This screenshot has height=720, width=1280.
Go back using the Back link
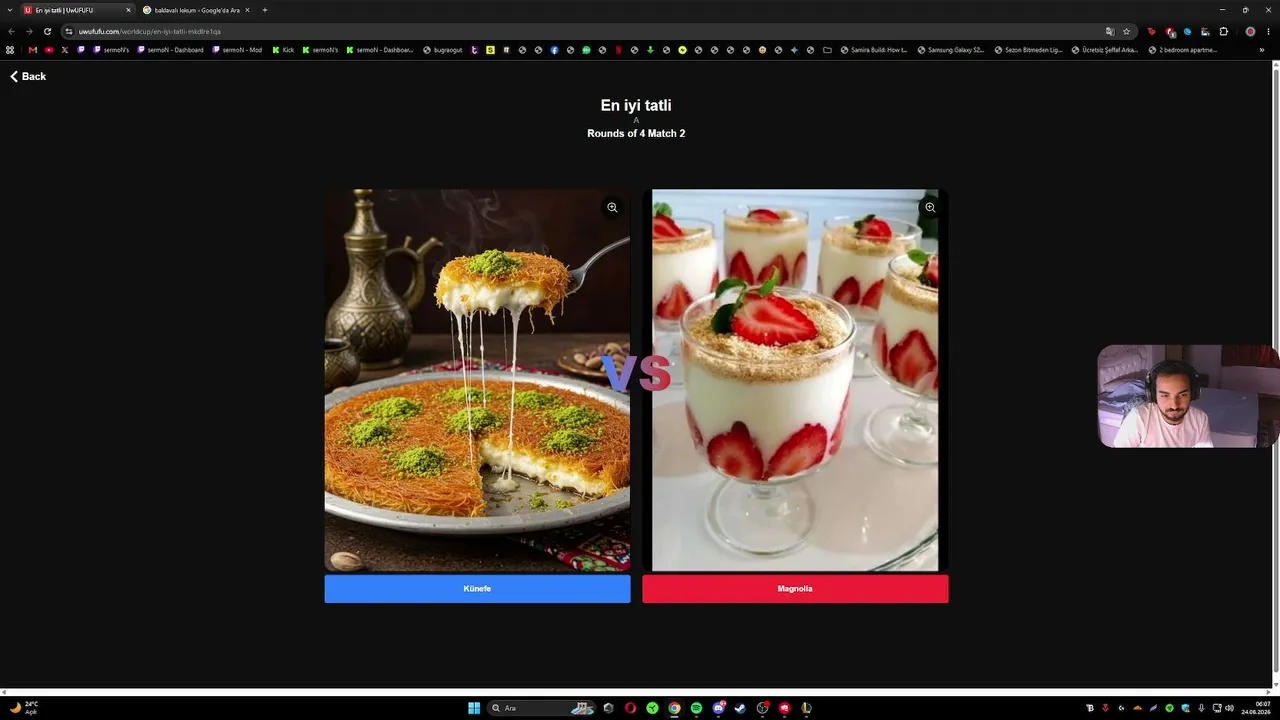[28, 76]
